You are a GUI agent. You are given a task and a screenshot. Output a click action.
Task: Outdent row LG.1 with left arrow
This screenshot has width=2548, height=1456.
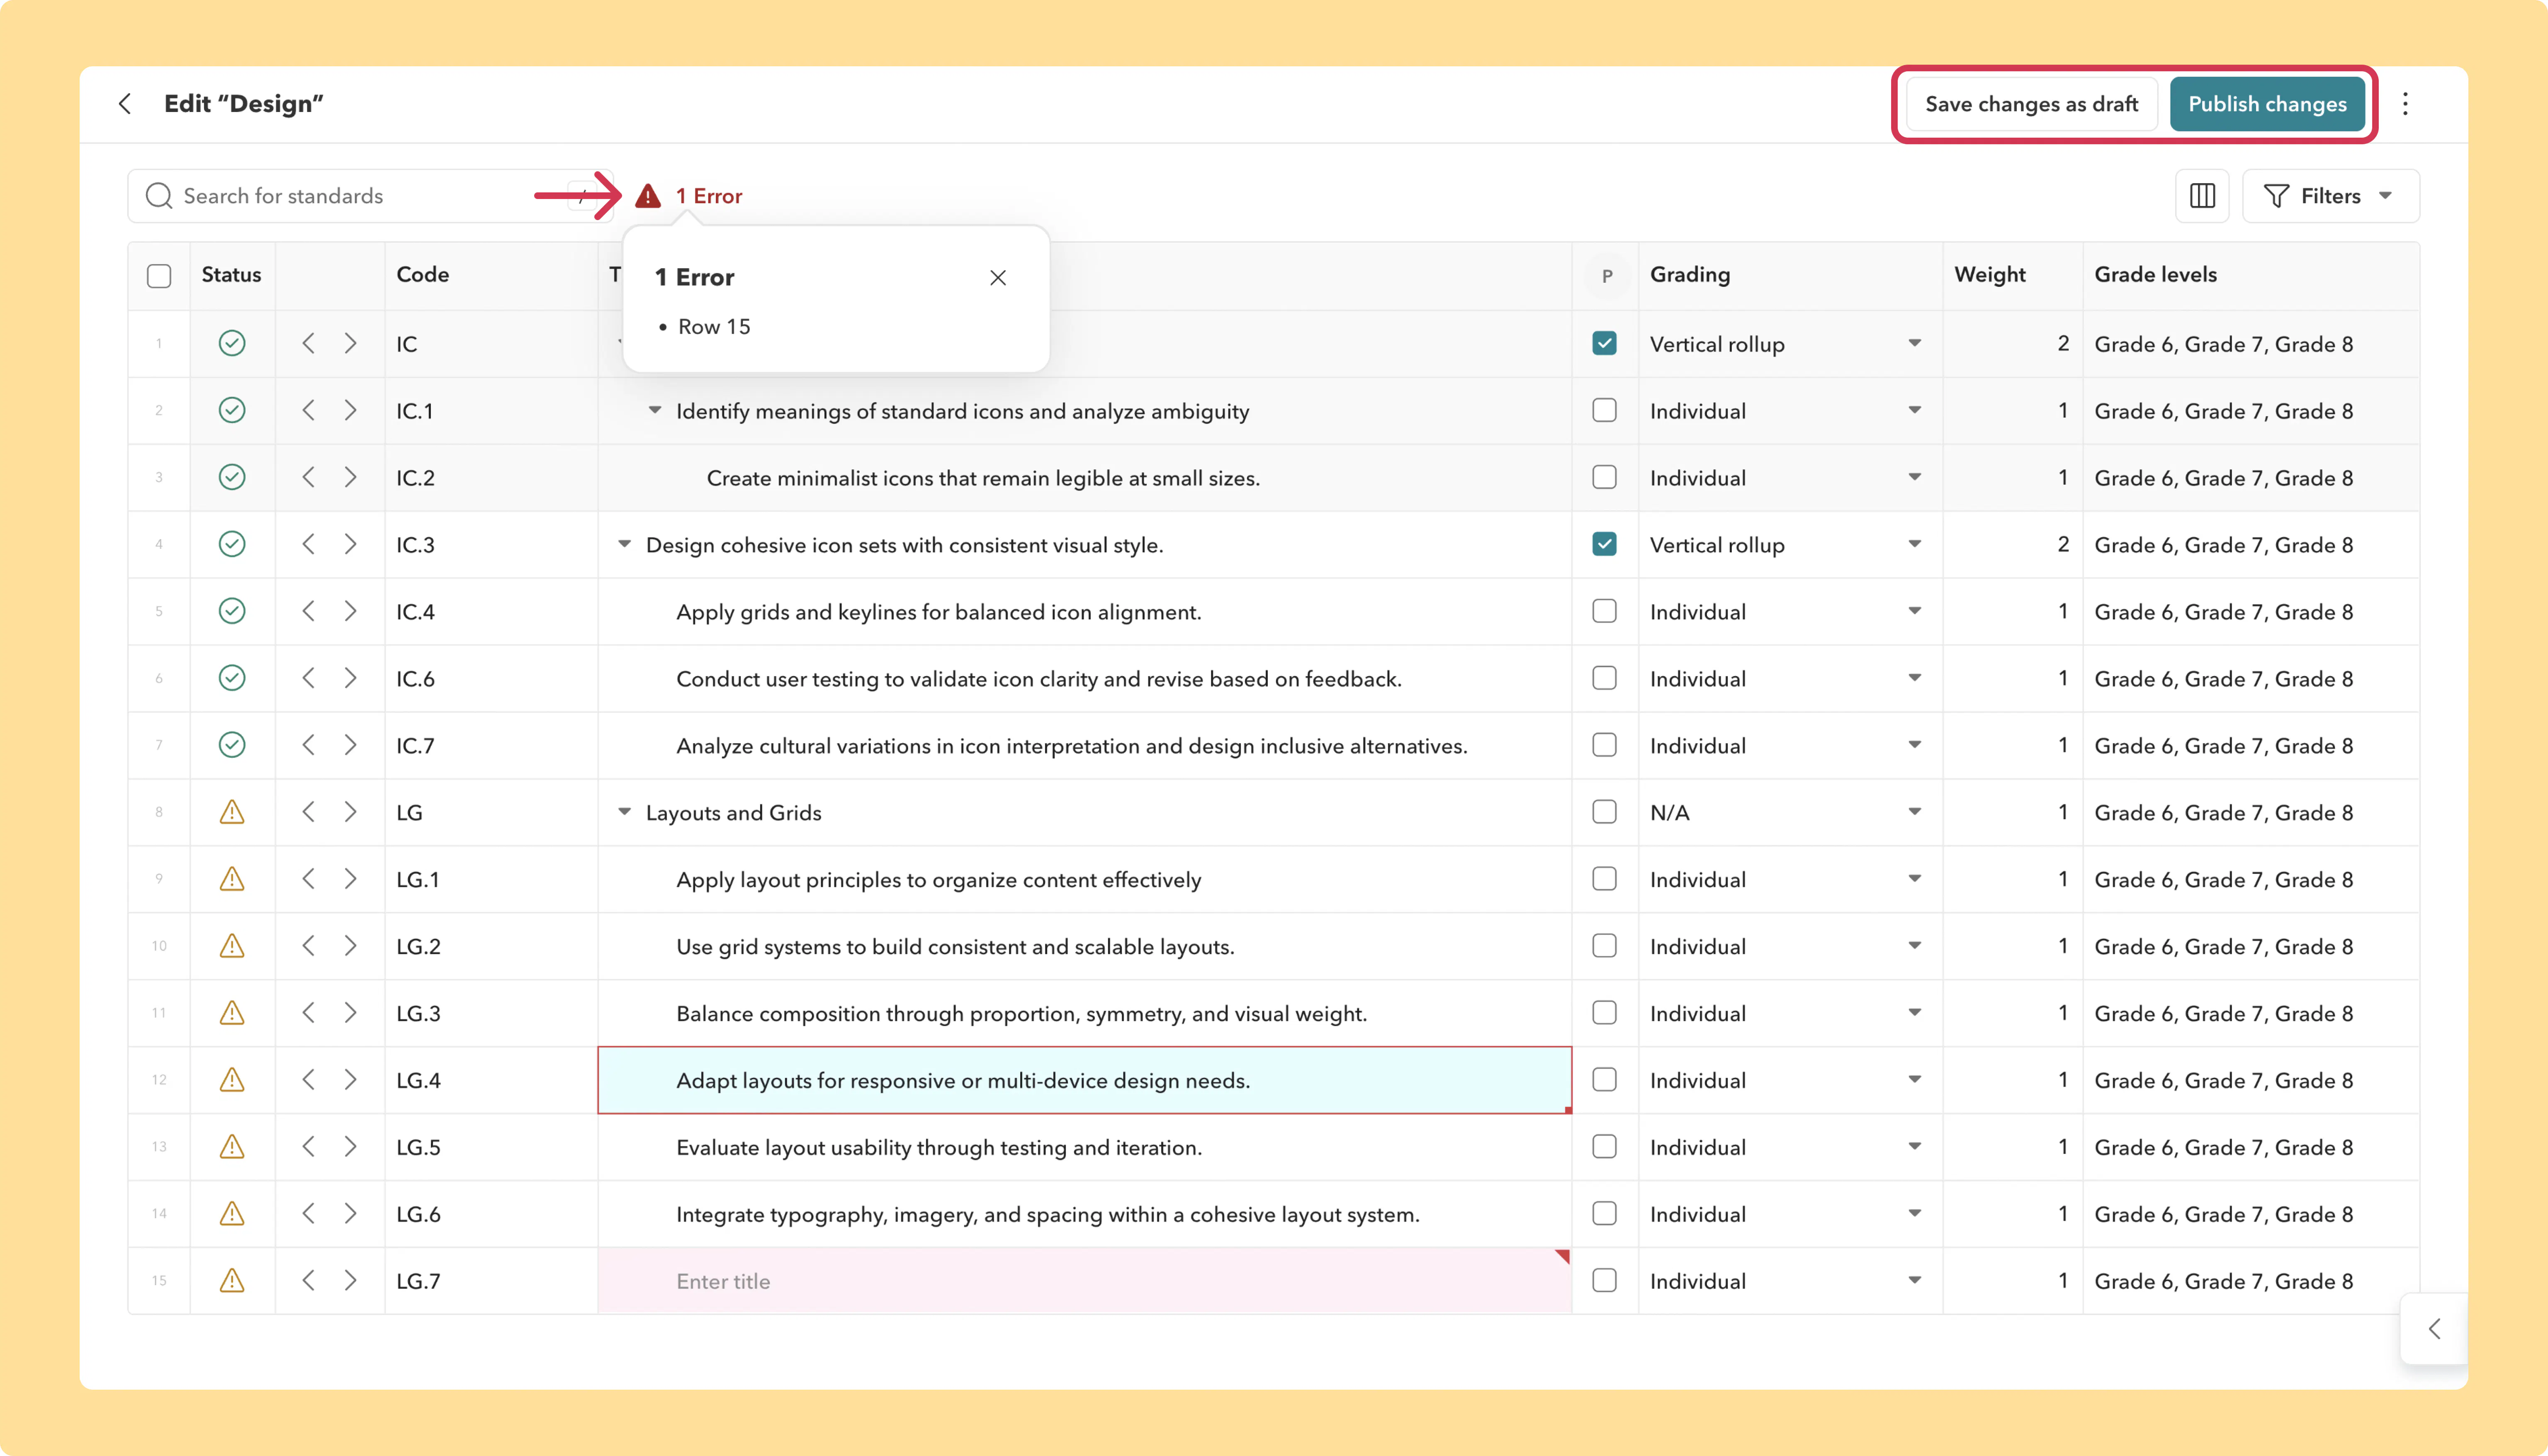pos(309,879)
